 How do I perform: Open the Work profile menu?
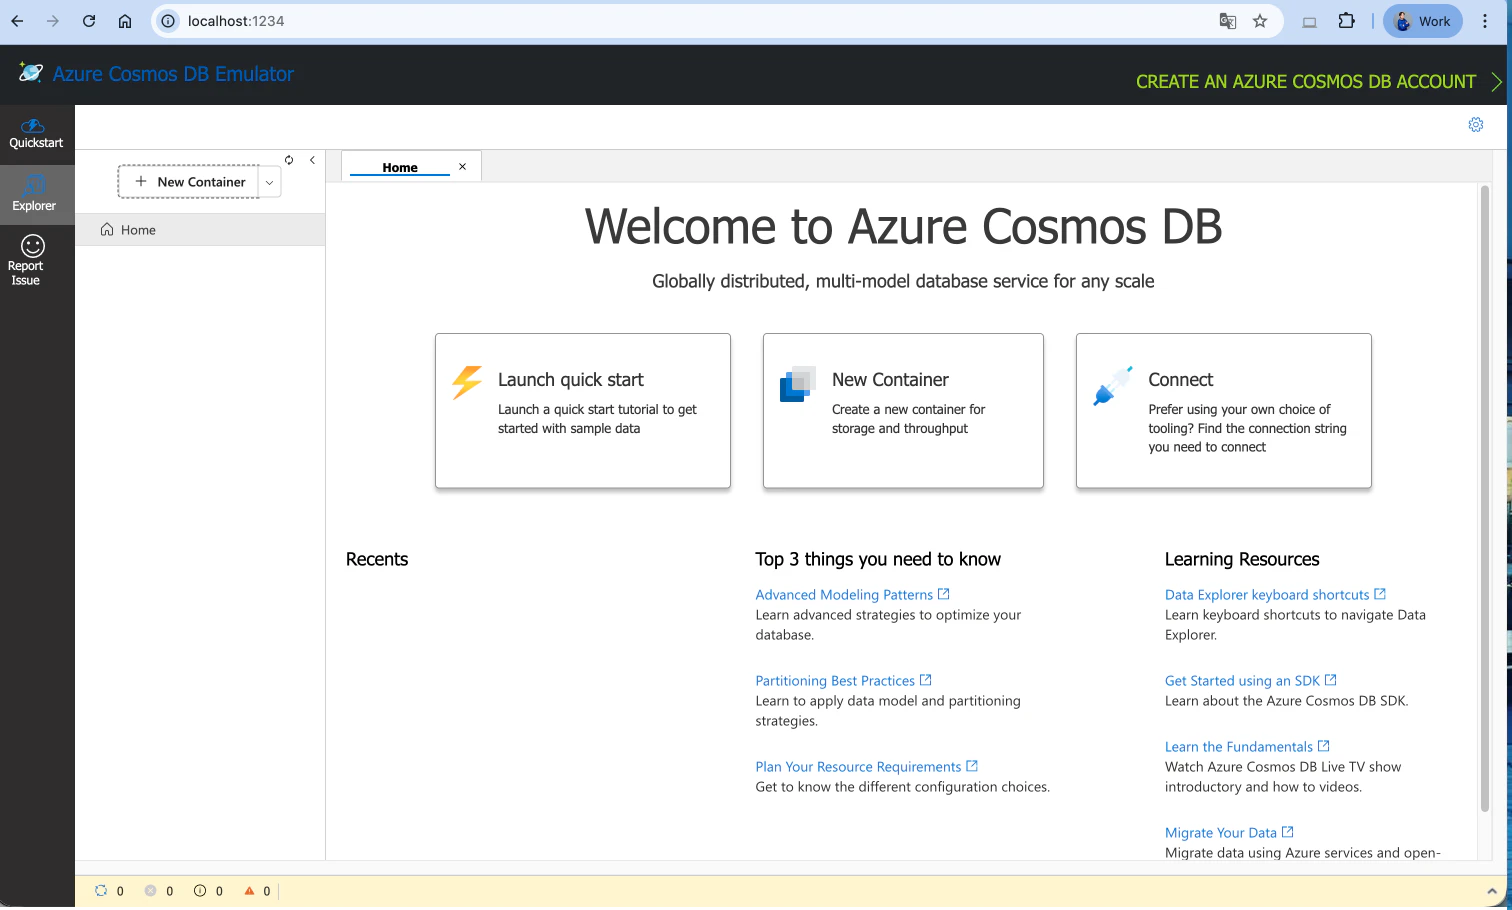(1423, 21)
